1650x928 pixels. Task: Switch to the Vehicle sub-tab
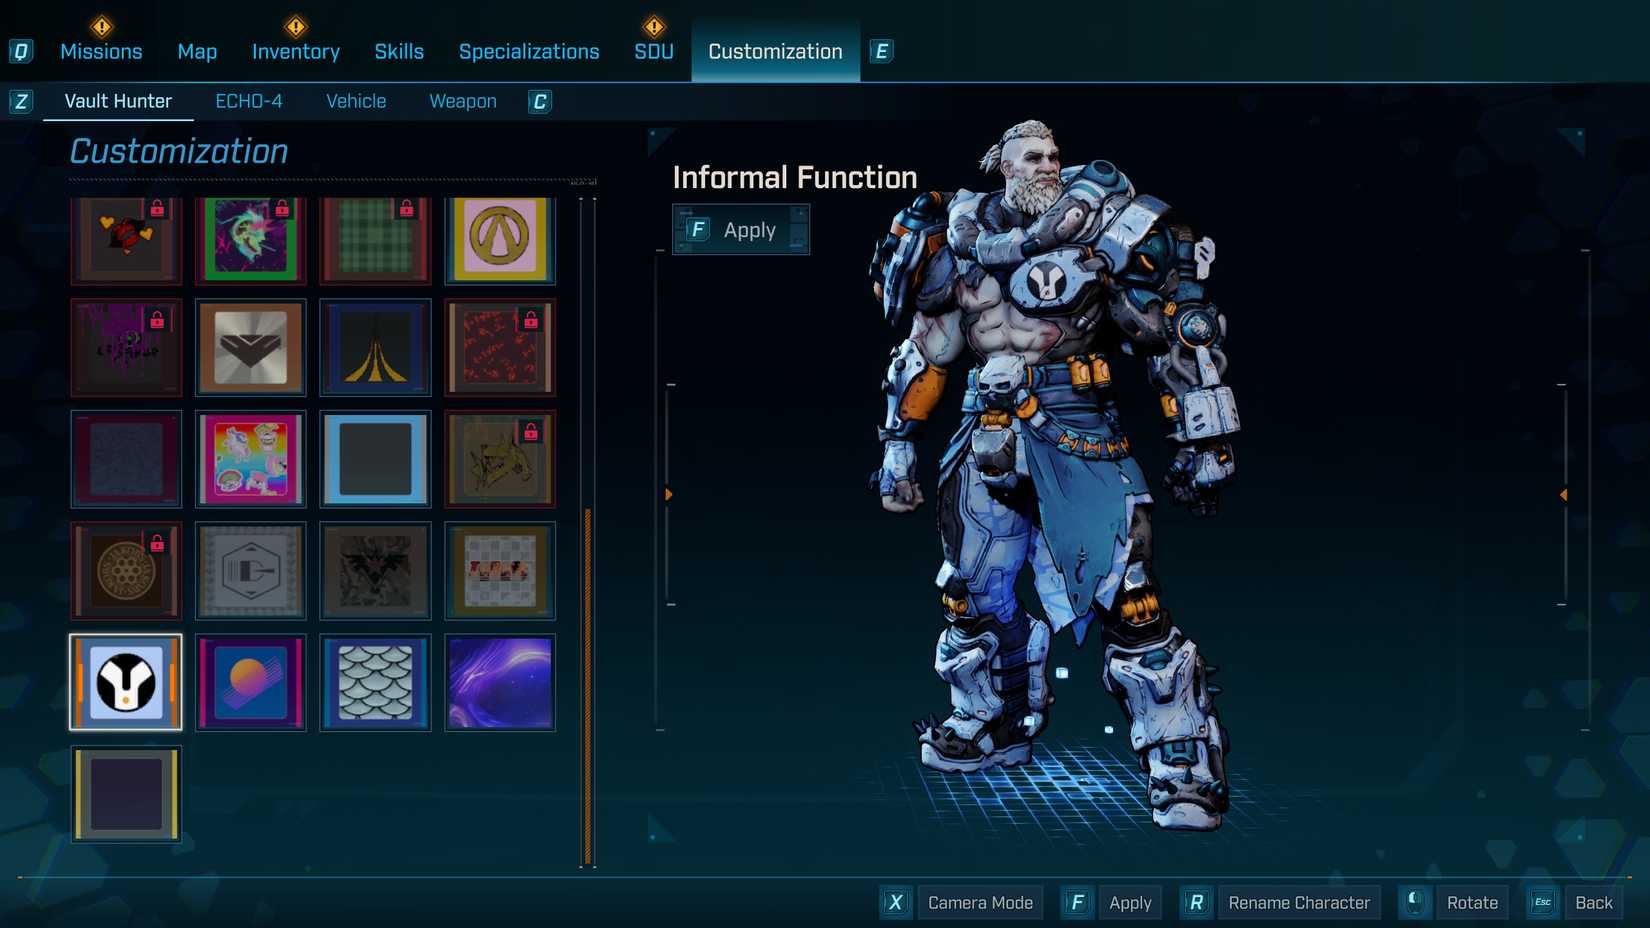pyautogui.click(x=356, y=101)
